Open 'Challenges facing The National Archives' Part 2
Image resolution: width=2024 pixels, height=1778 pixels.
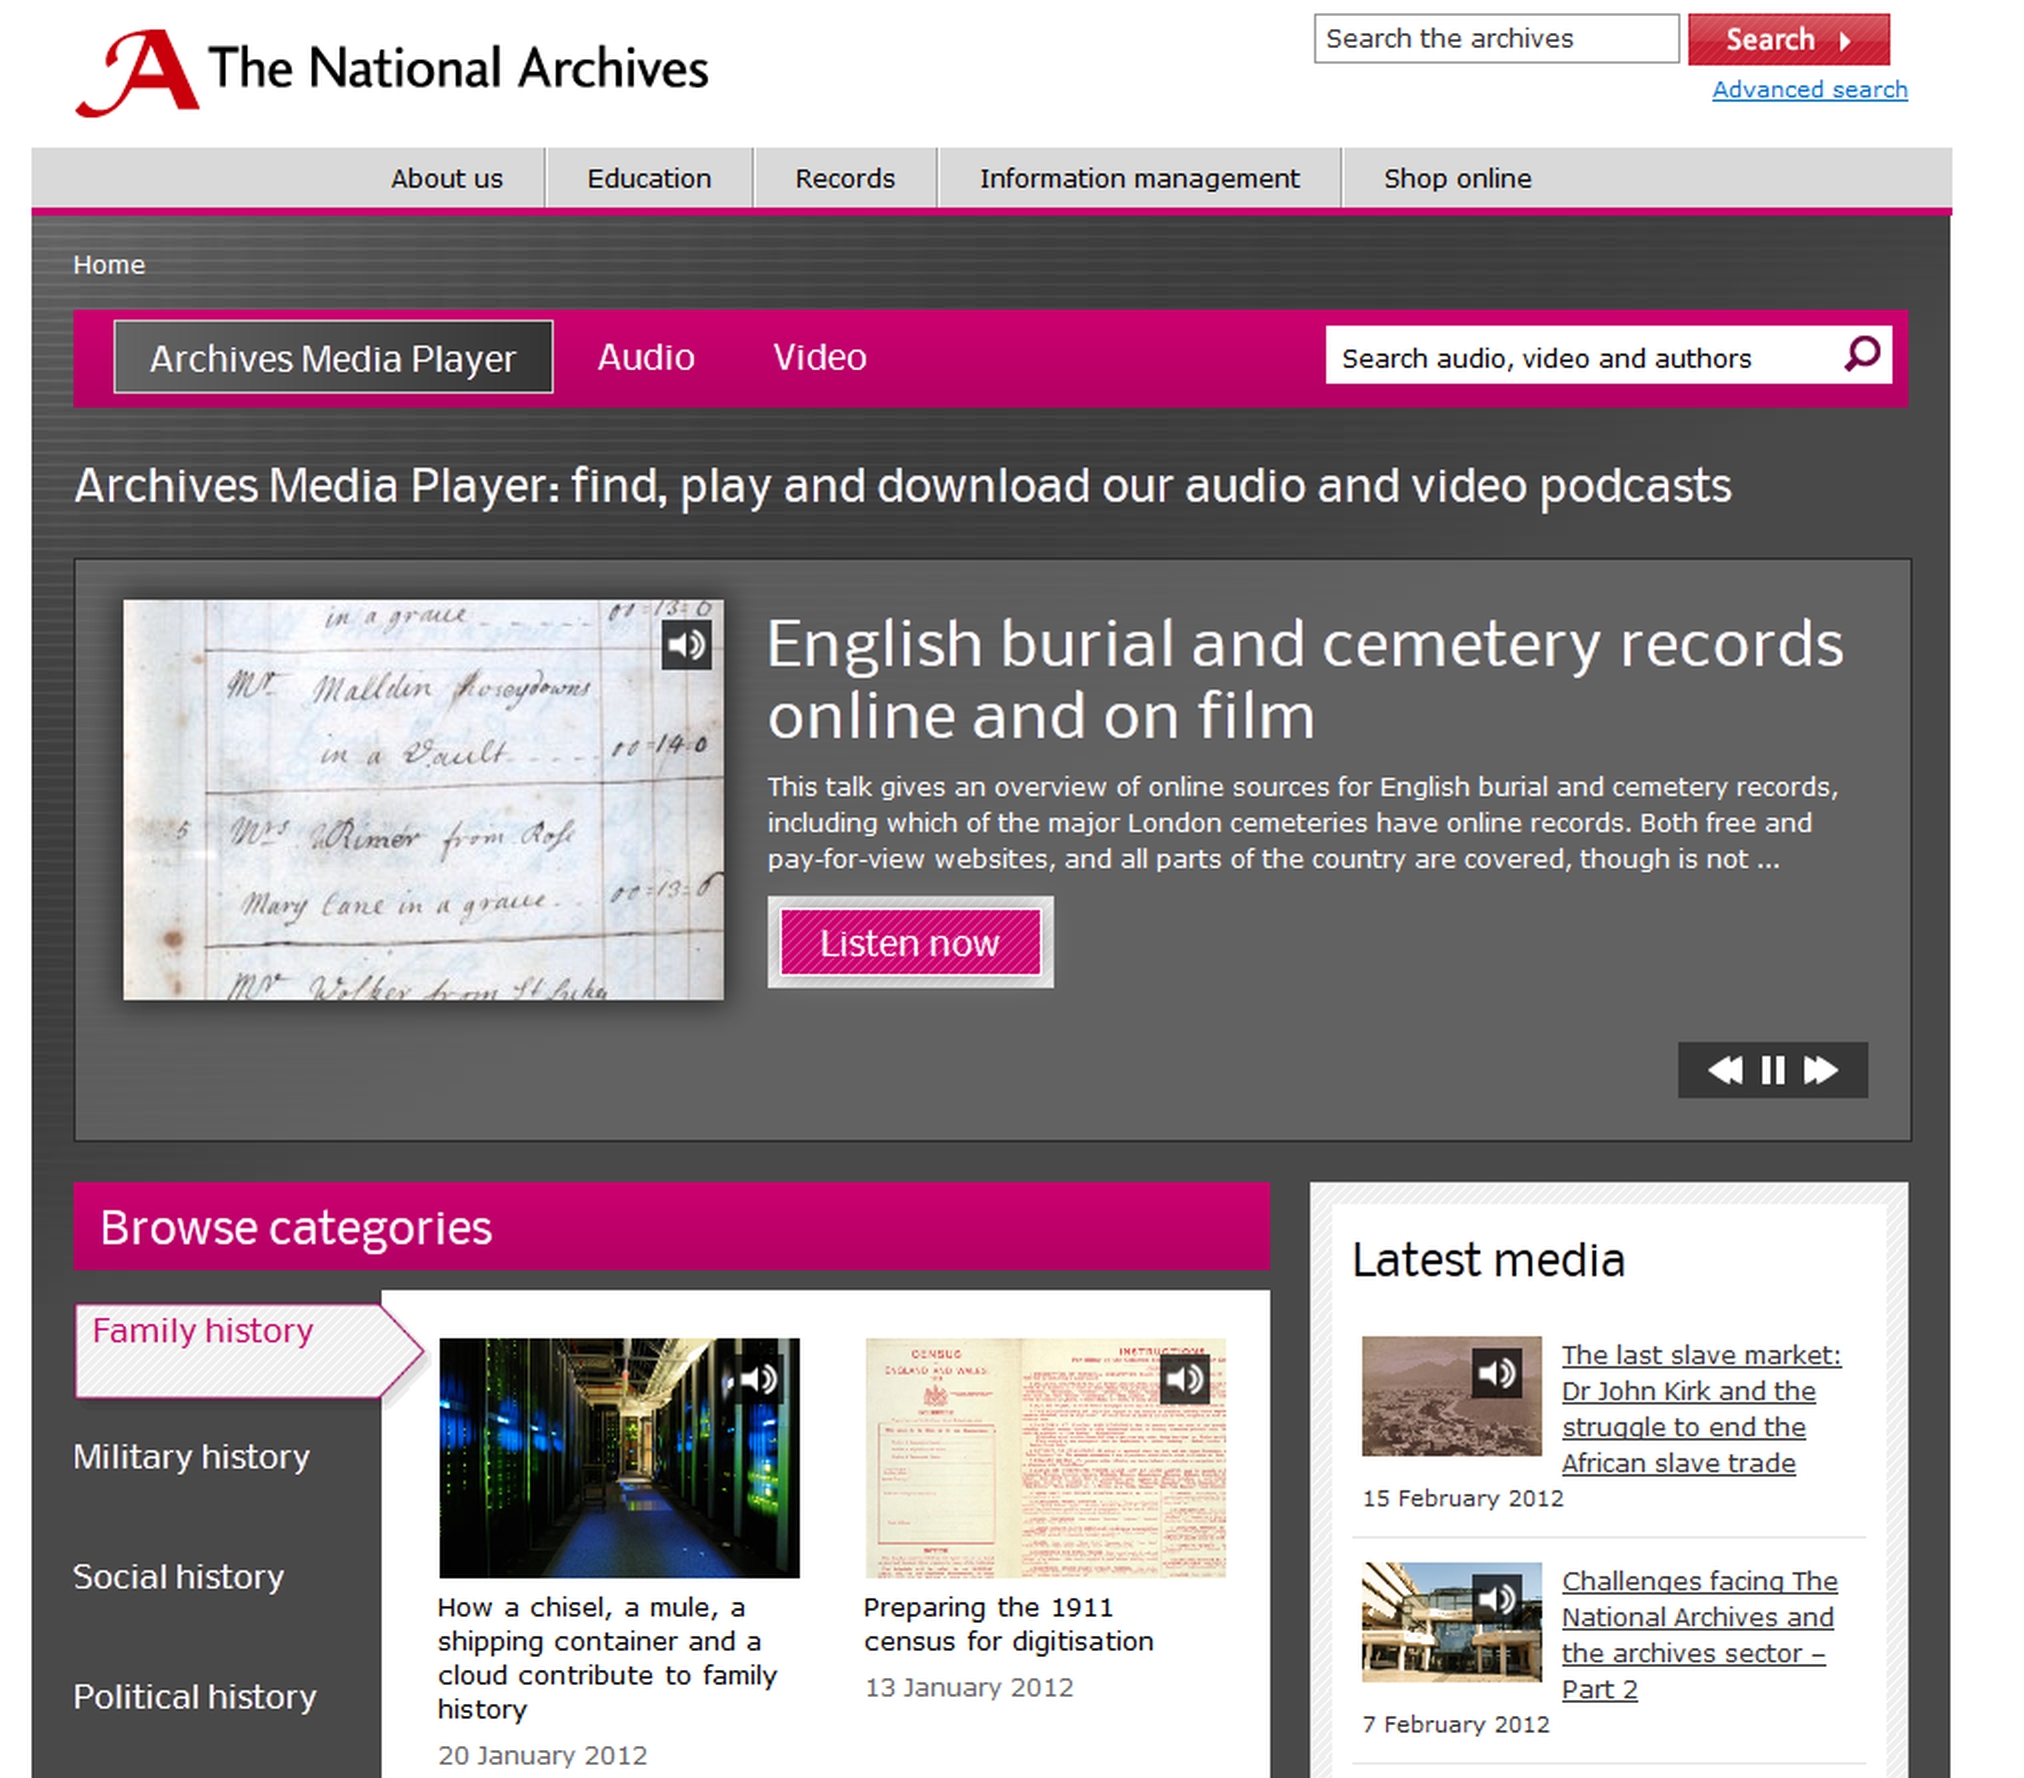click(1699, 1634)
